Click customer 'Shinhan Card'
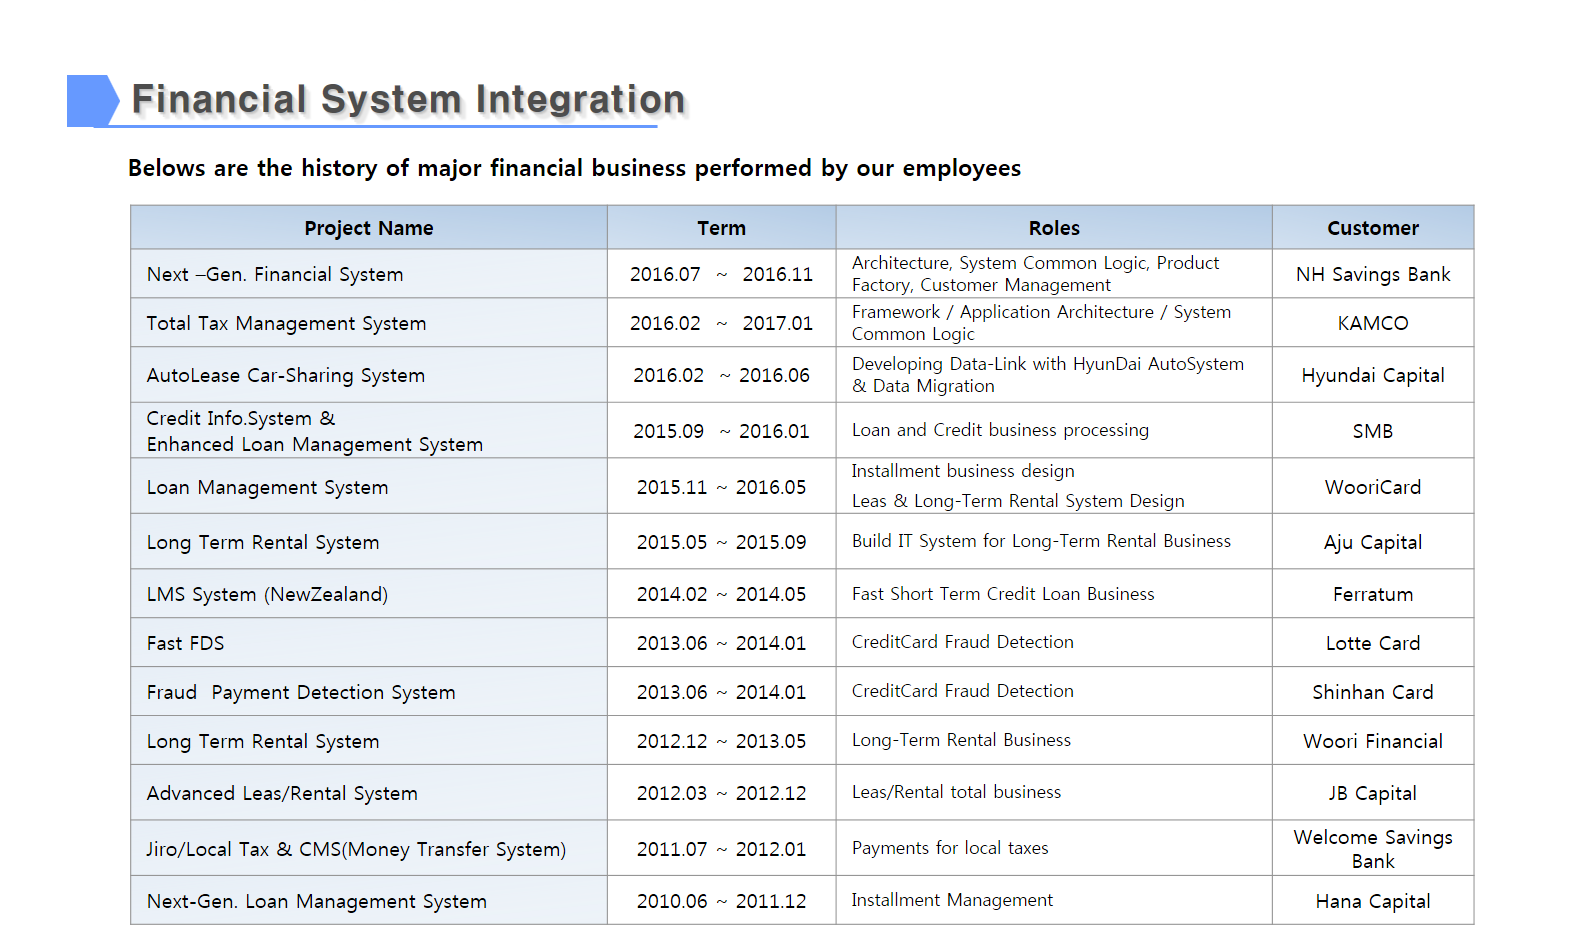The height and width of the screenshot is (945, 1596). click(x=1373, y=692)
